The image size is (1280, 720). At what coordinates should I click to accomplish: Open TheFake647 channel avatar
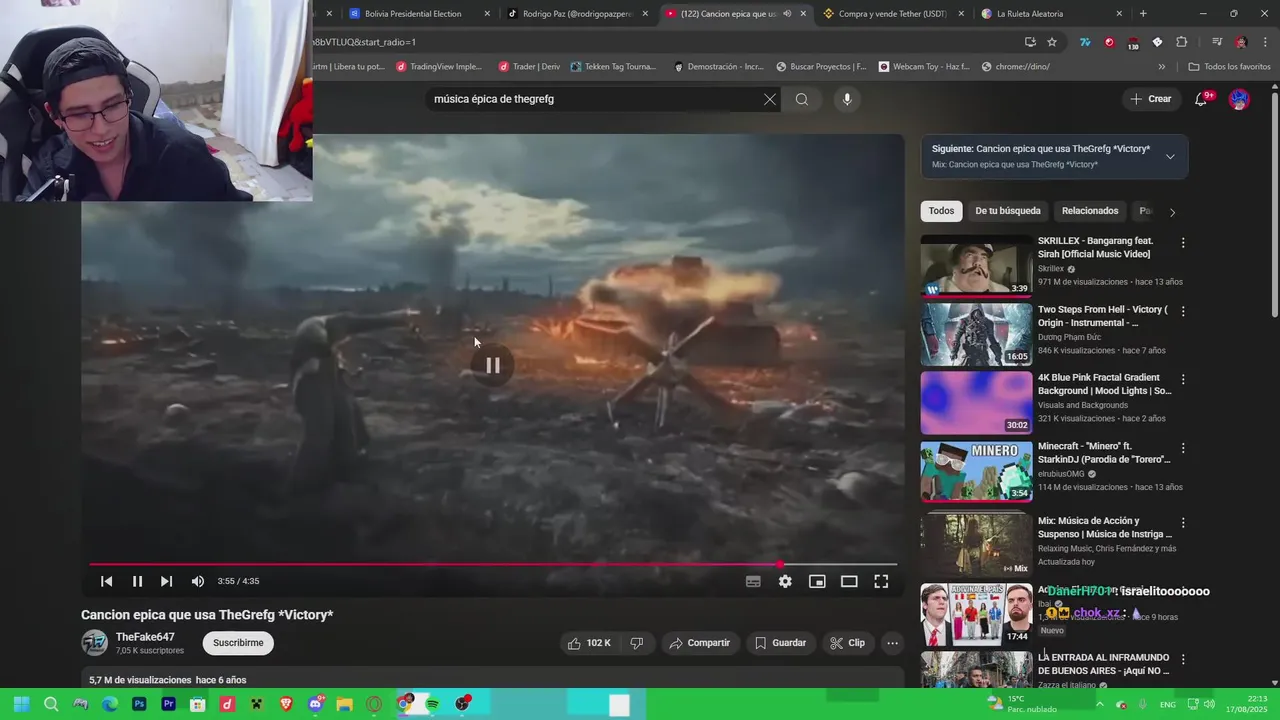click(94, 643)
